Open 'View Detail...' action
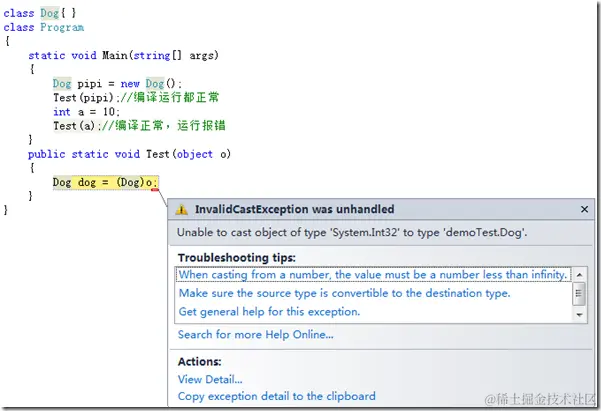601x411 pixels. (210, 380)
